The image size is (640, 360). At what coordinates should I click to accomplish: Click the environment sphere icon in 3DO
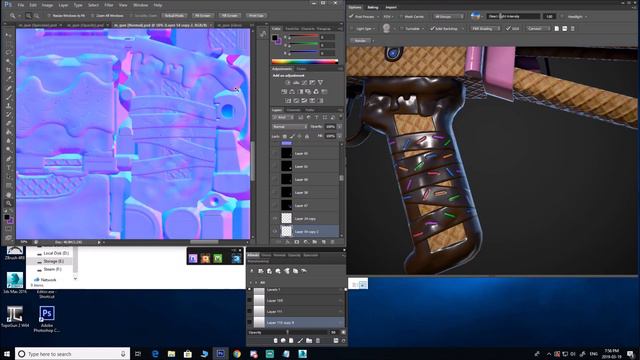(x=475, y=16)
